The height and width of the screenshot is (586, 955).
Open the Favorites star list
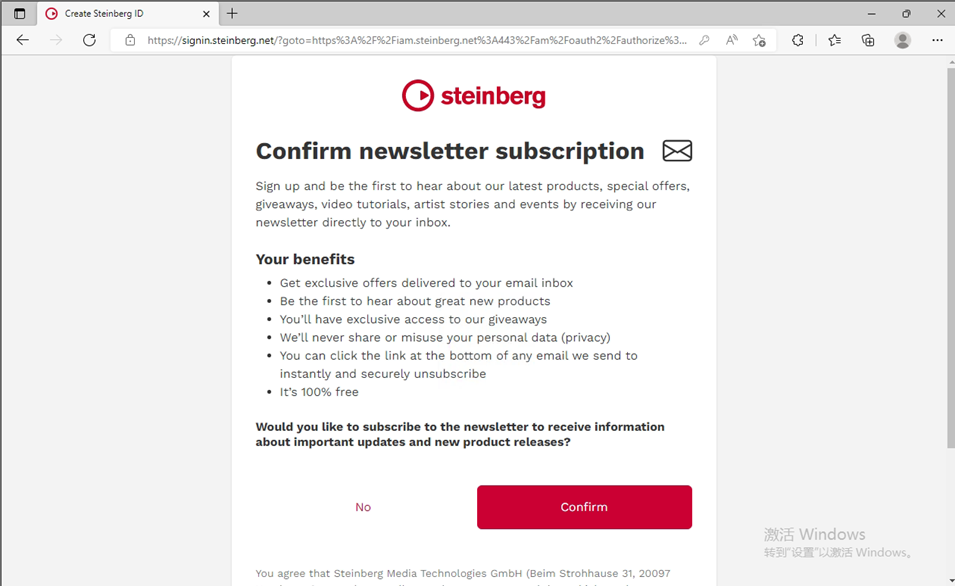(835, 40)
